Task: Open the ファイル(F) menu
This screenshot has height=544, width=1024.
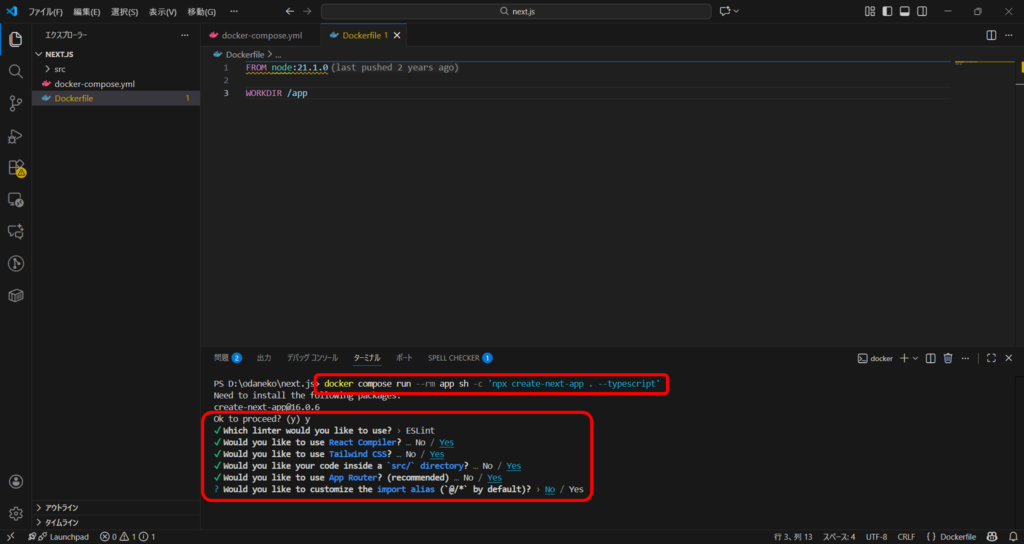Action: click(45, 11)
